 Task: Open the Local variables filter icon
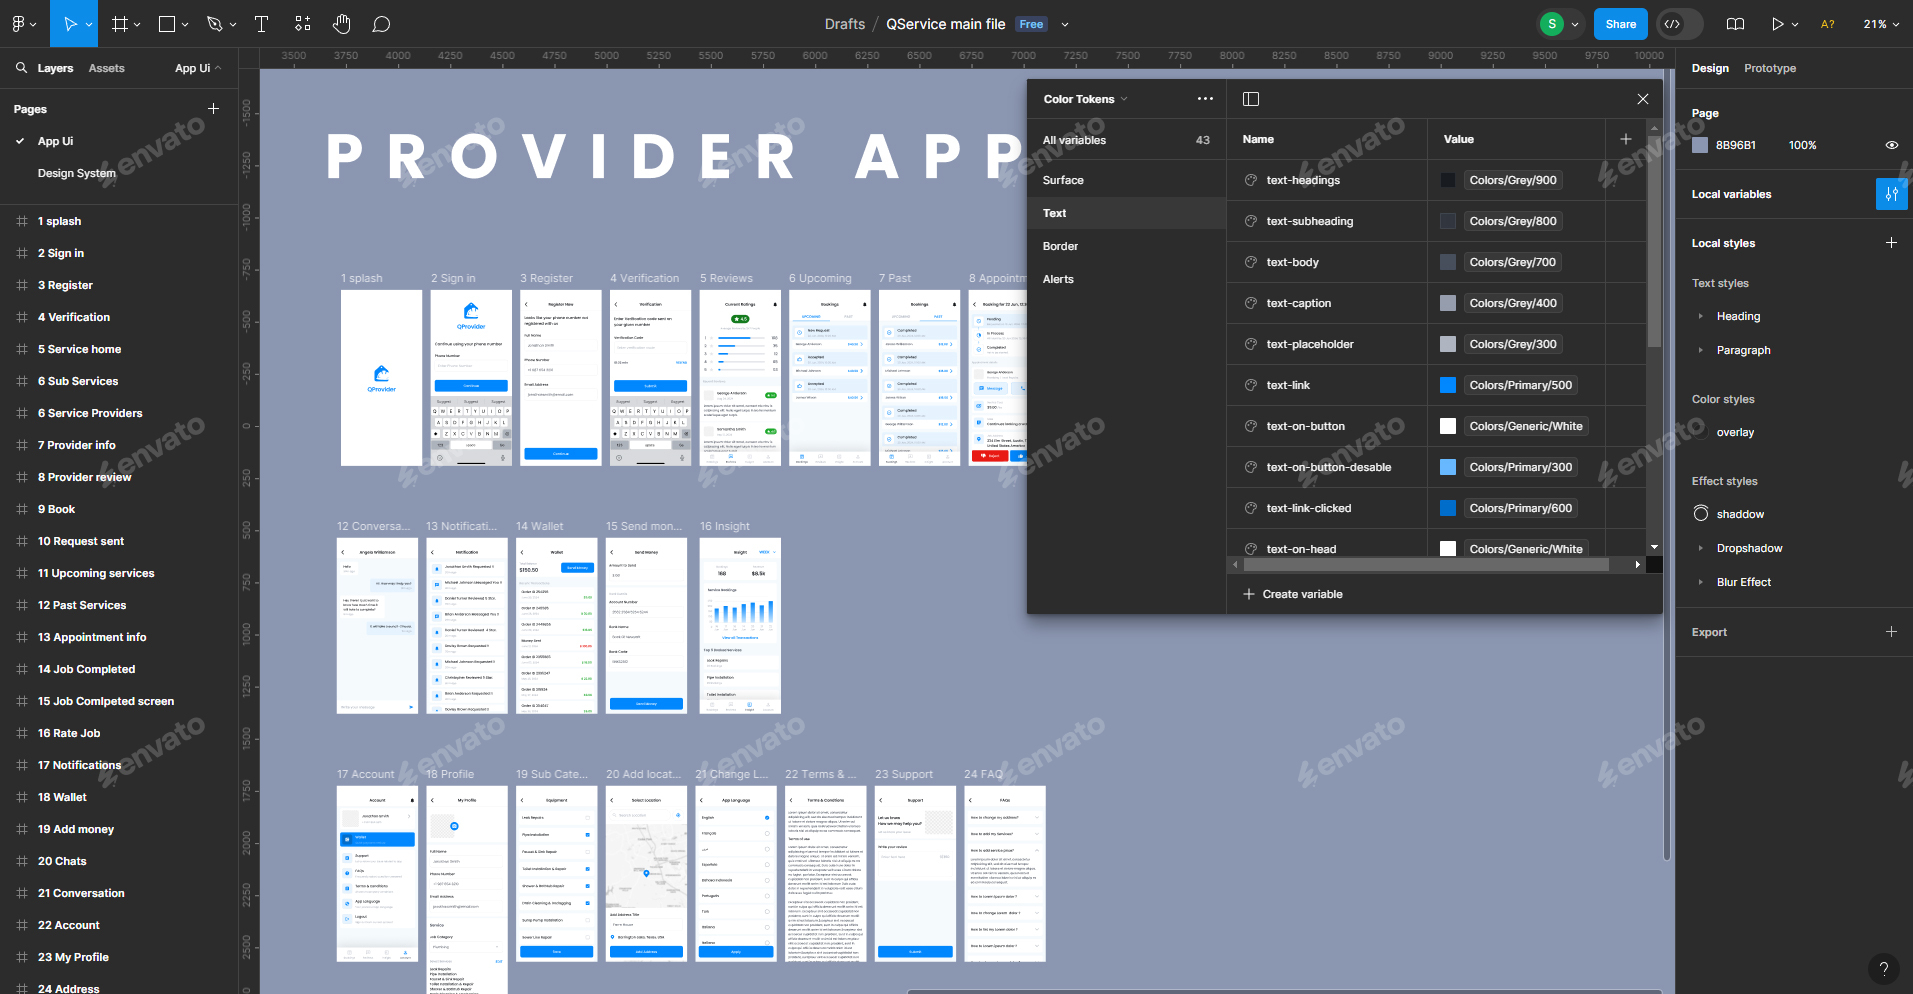coord(1891,194)
